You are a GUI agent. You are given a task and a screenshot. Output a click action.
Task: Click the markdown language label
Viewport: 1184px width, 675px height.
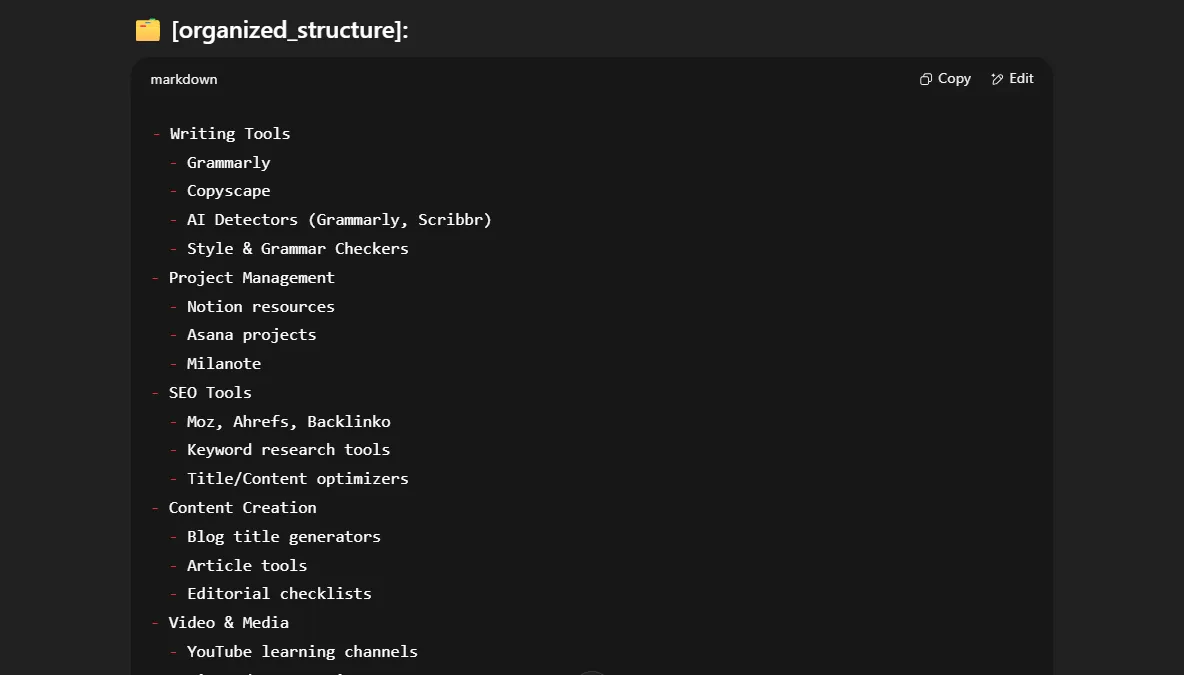tap(183, 79)
